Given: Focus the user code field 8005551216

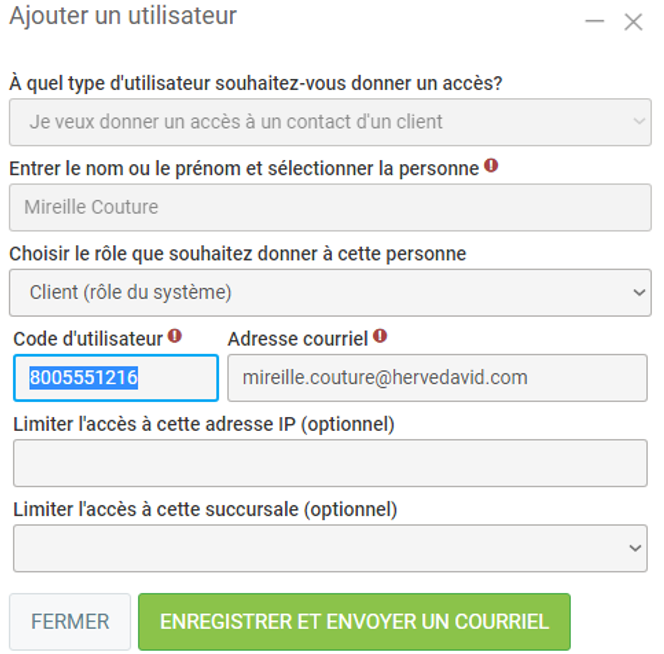Looking at the screenshot, I should 115,378.
